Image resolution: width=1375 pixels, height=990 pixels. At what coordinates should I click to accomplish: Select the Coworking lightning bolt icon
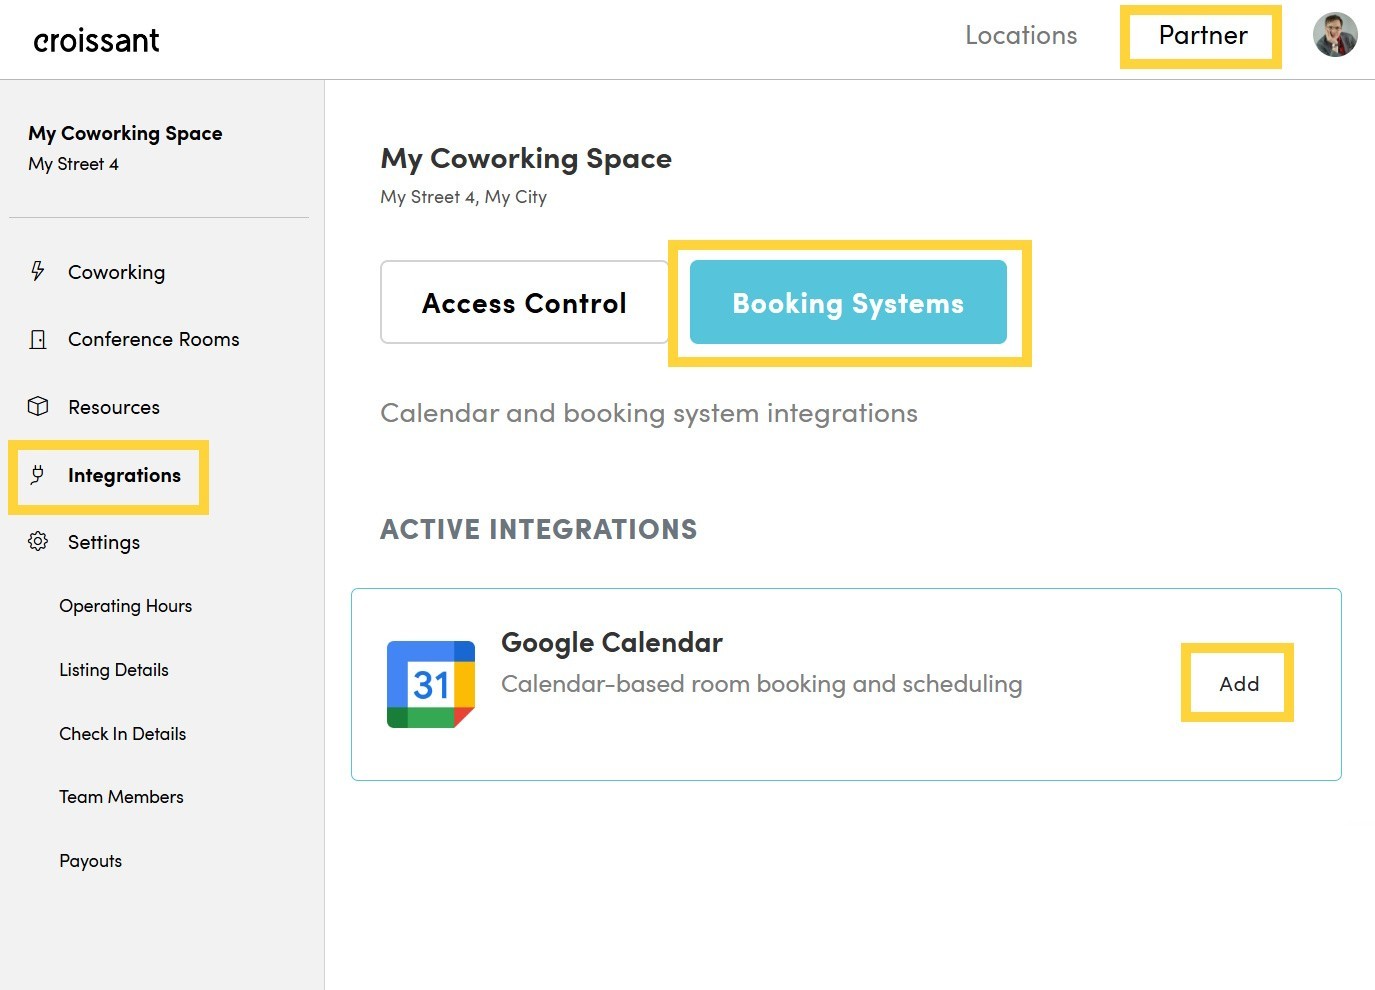(x=37, y=271)
